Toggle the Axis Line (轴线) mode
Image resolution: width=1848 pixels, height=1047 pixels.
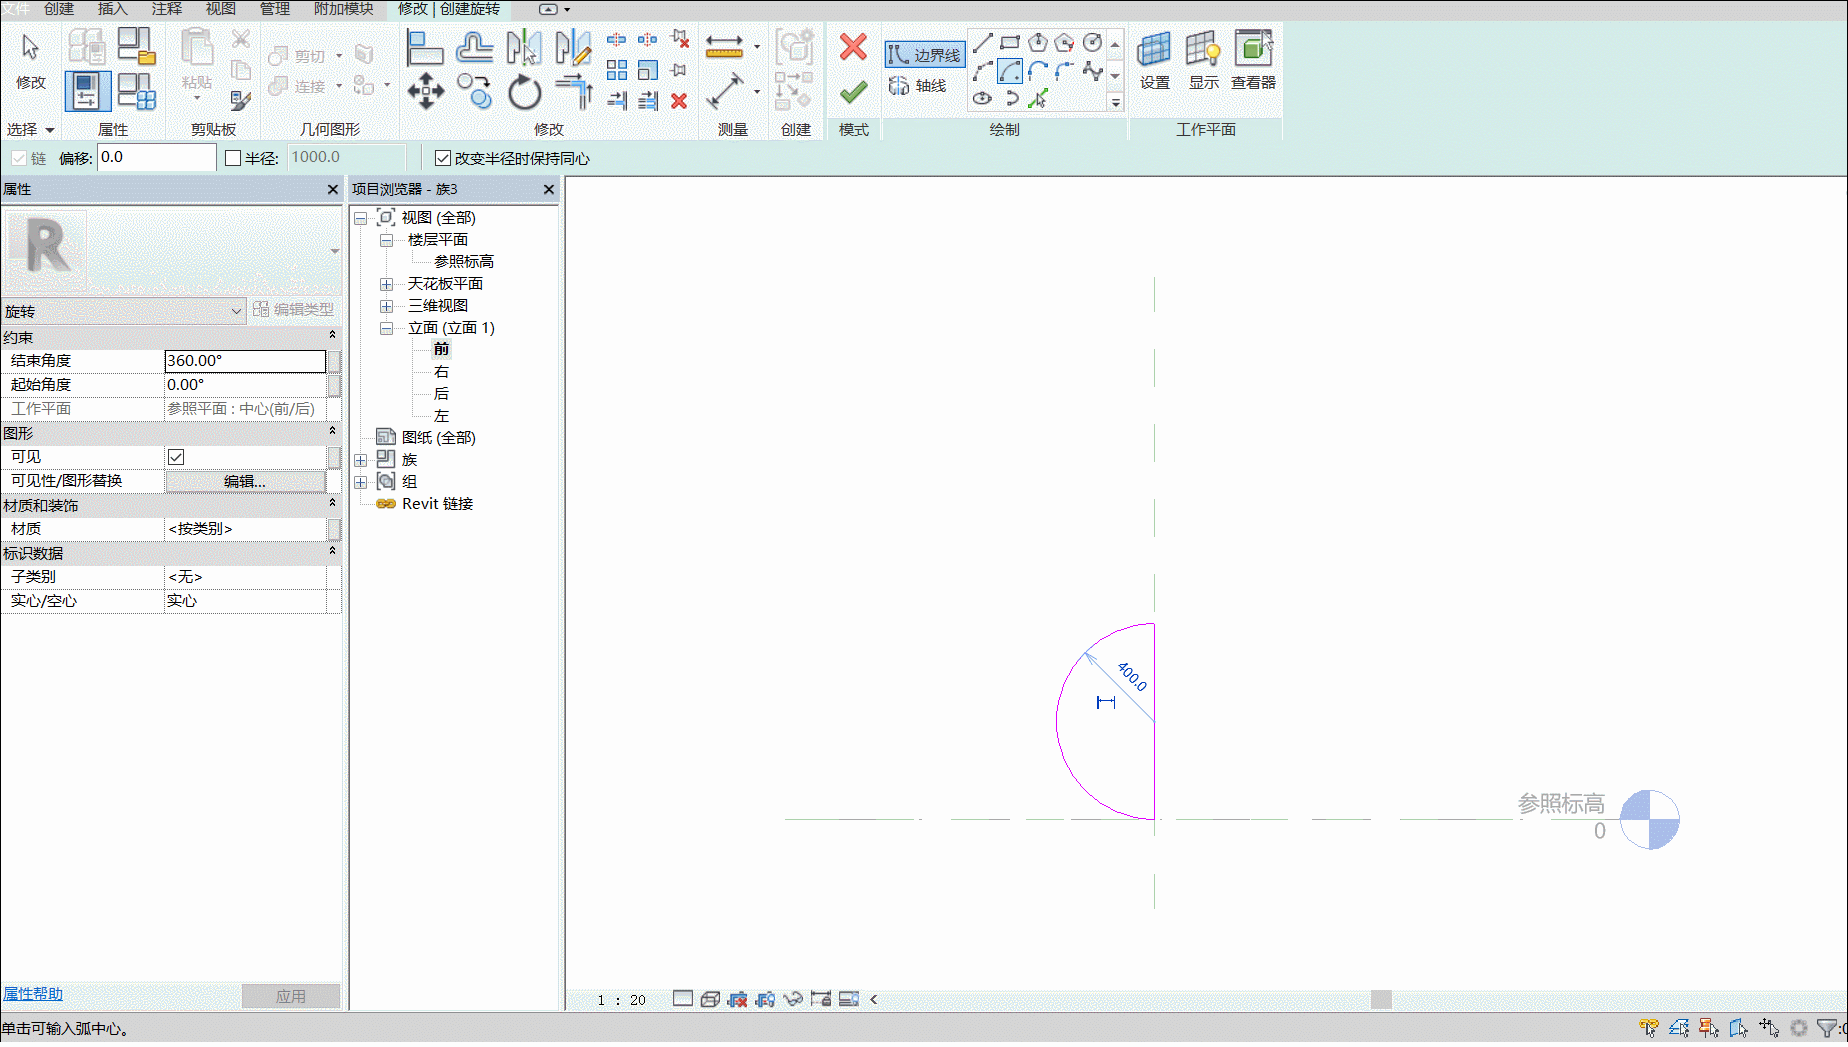918,86
